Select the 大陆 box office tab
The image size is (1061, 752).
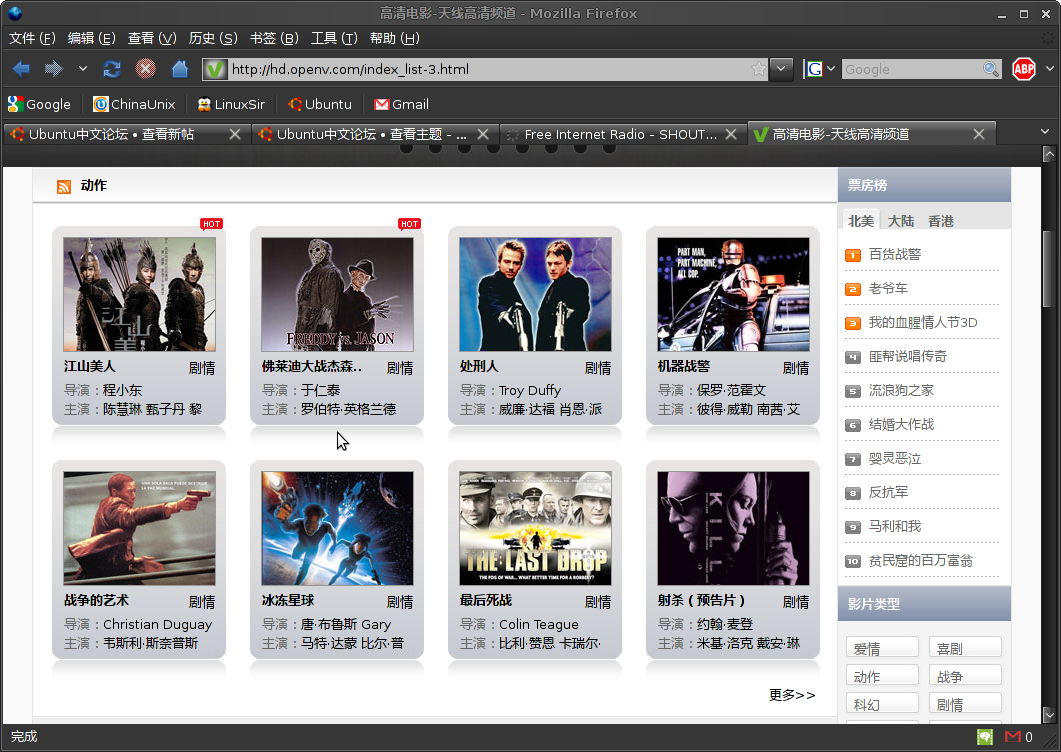click(x=901, y=221)
